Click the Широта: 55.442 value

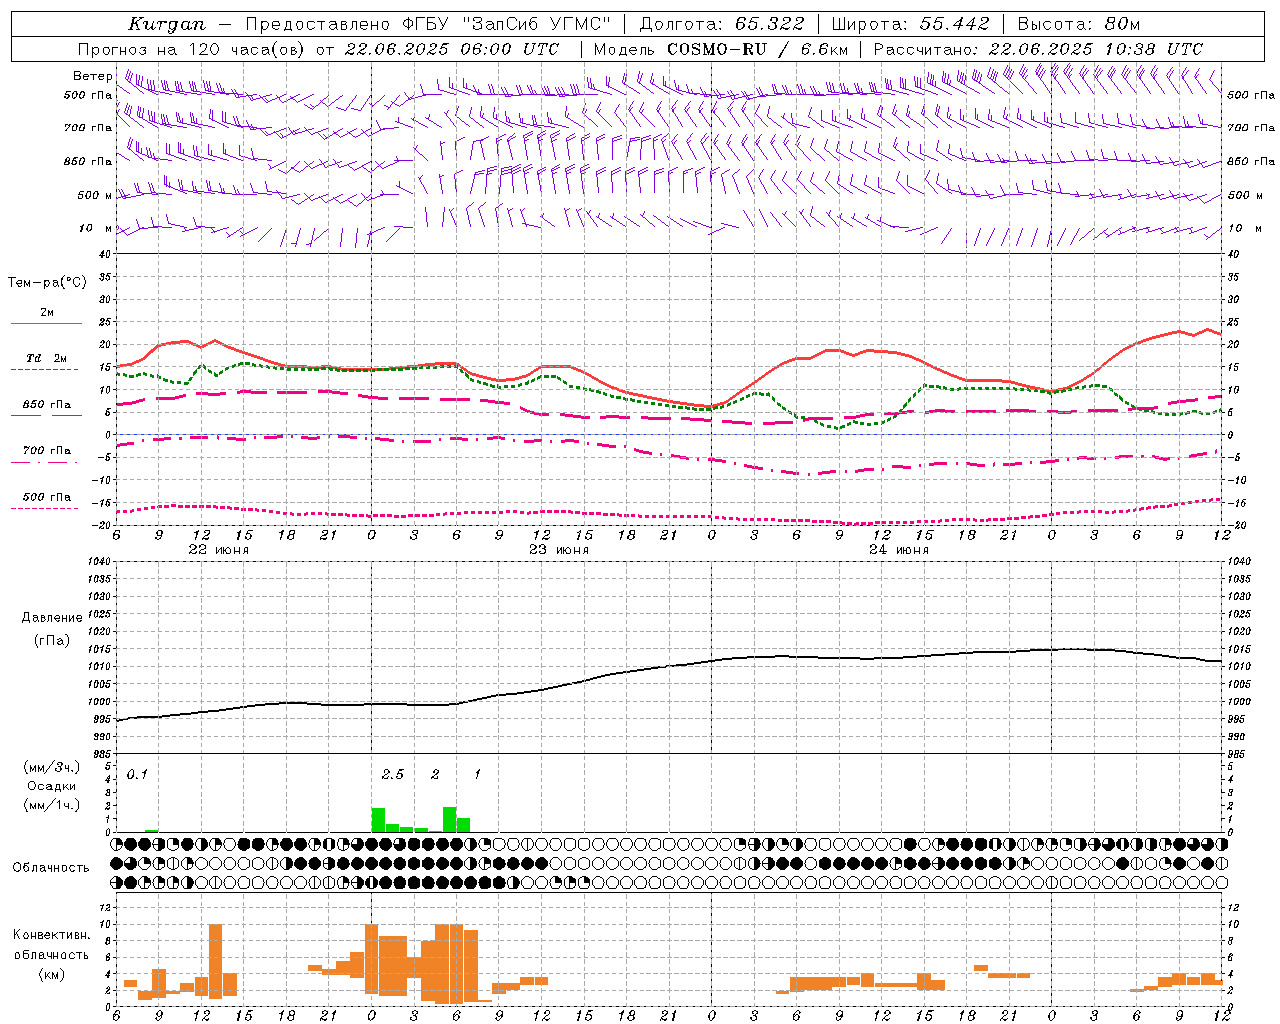[x=910, y=24]
